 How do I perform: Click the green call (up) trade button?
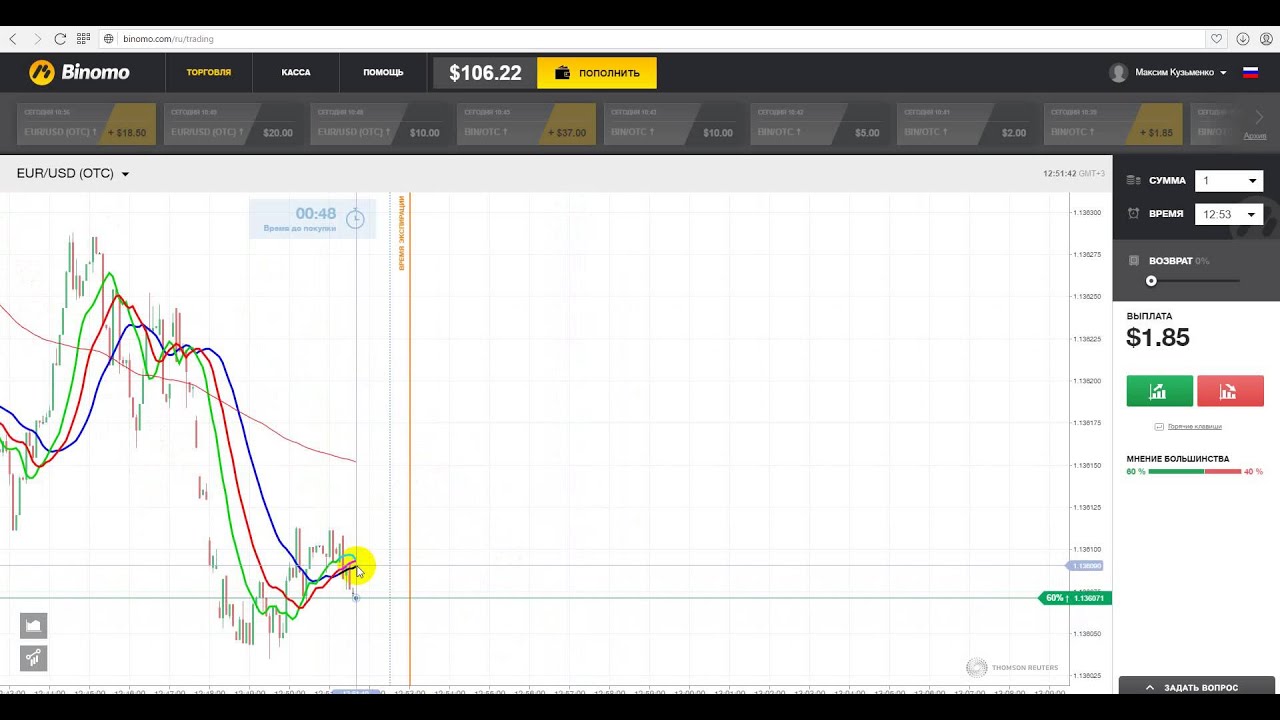pyautogui.click(x=1159, y=391)
